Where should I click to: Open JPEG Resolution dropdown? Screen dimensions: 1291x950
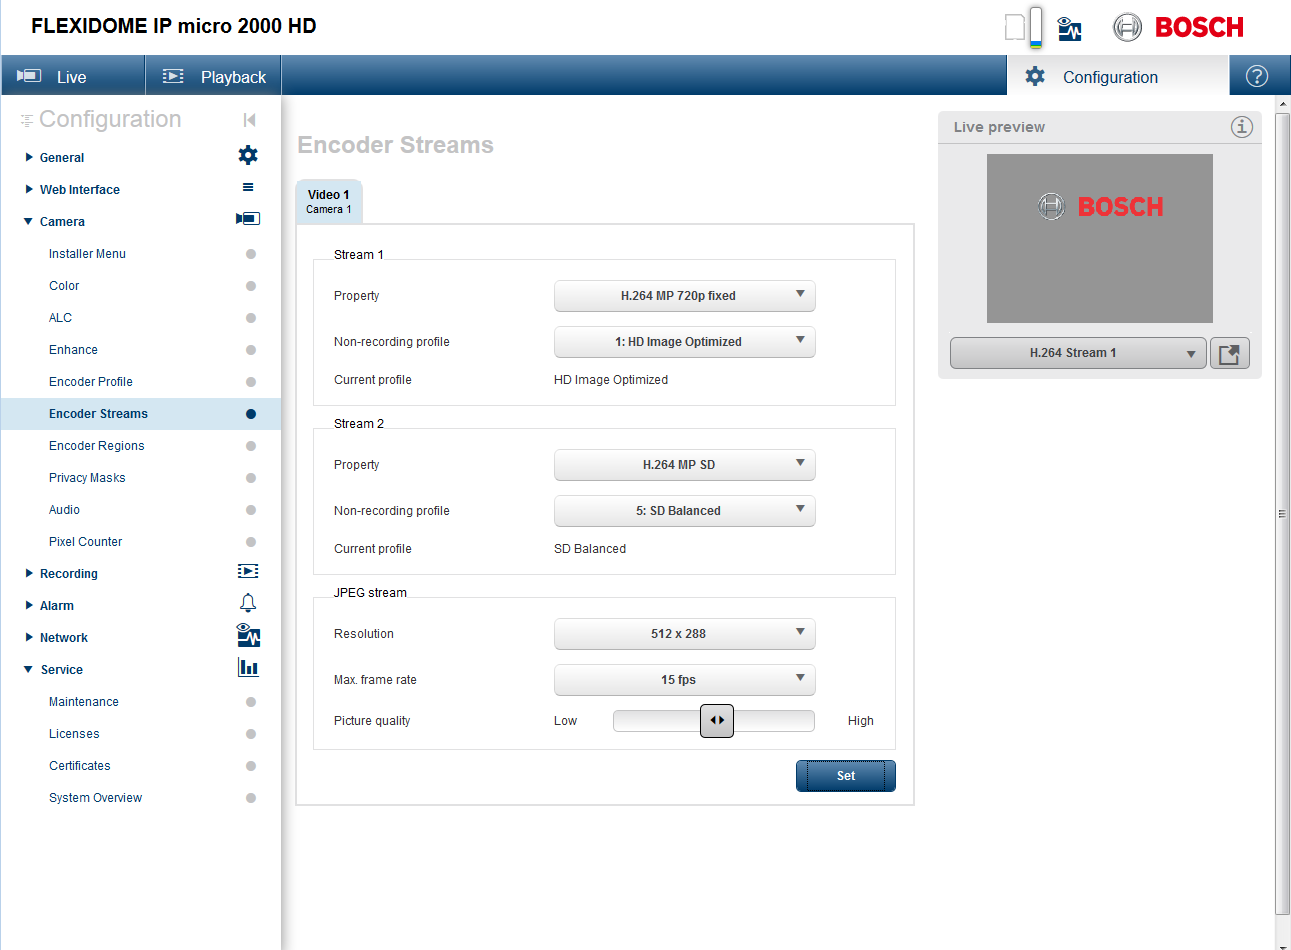click(x=684, y=634)
